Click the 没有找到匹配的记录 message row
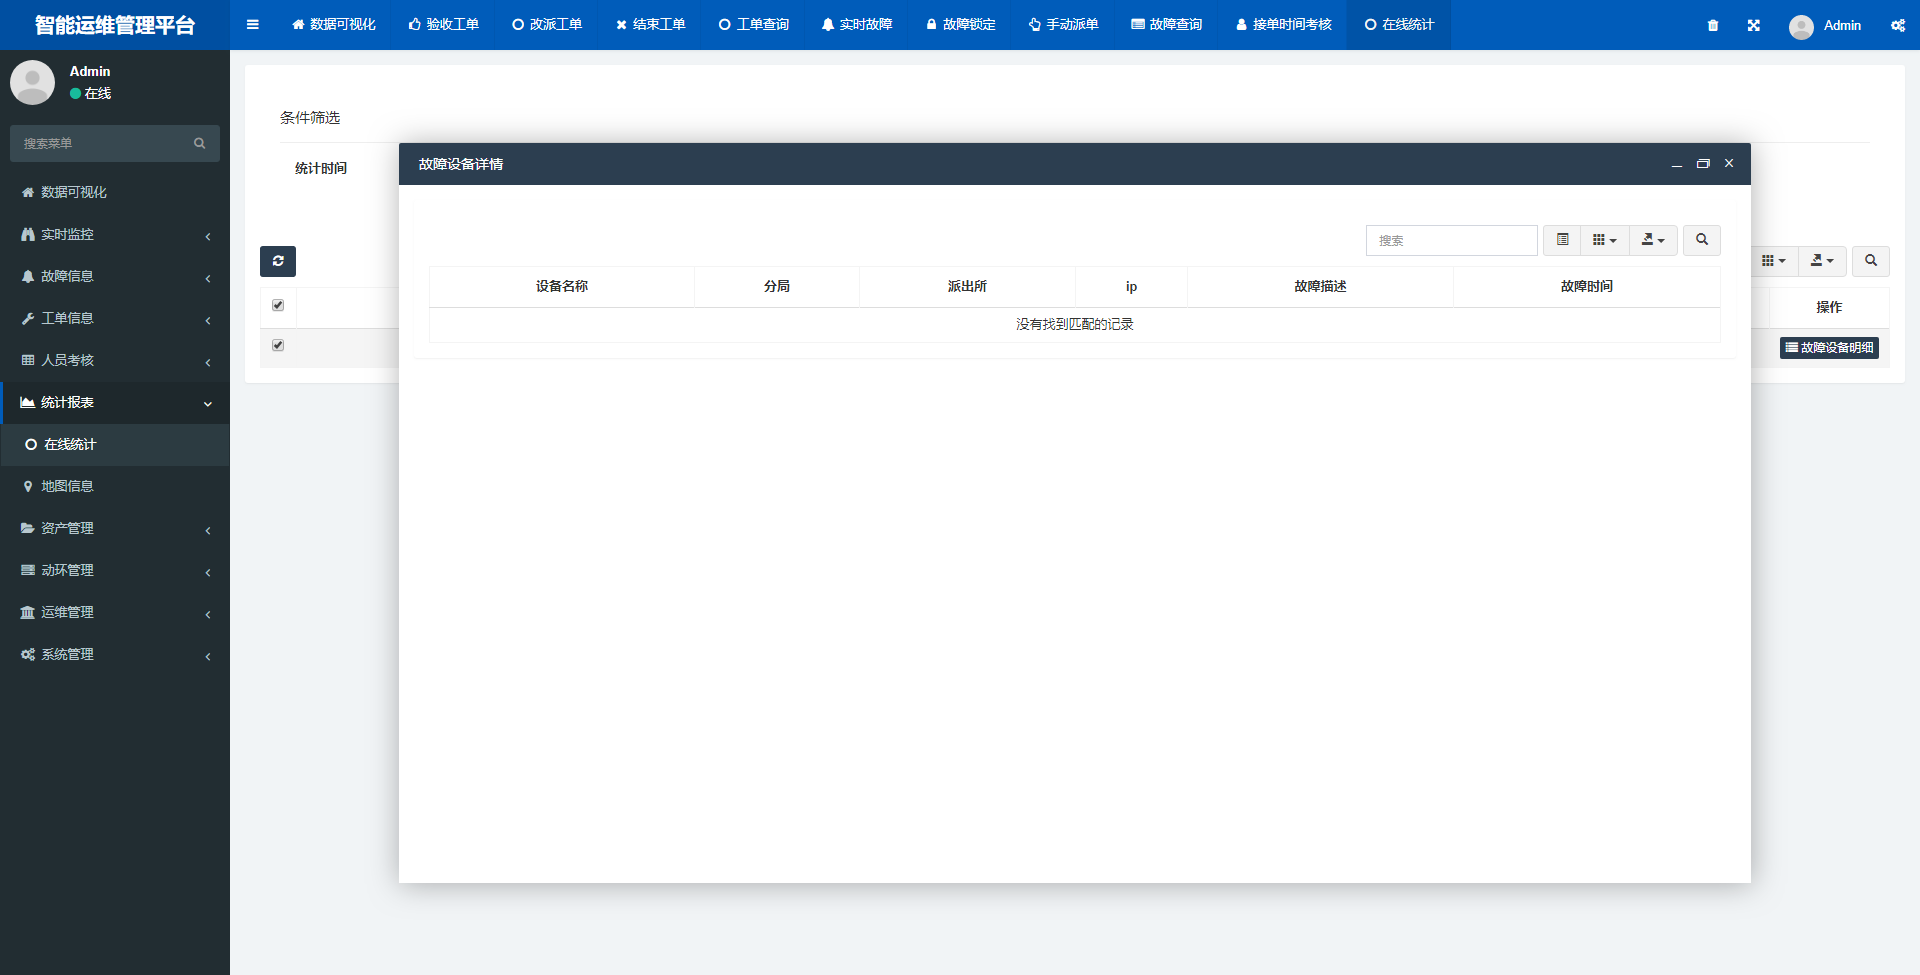Viewport: 1920px width, 975px height. [x=1075, y=325]
